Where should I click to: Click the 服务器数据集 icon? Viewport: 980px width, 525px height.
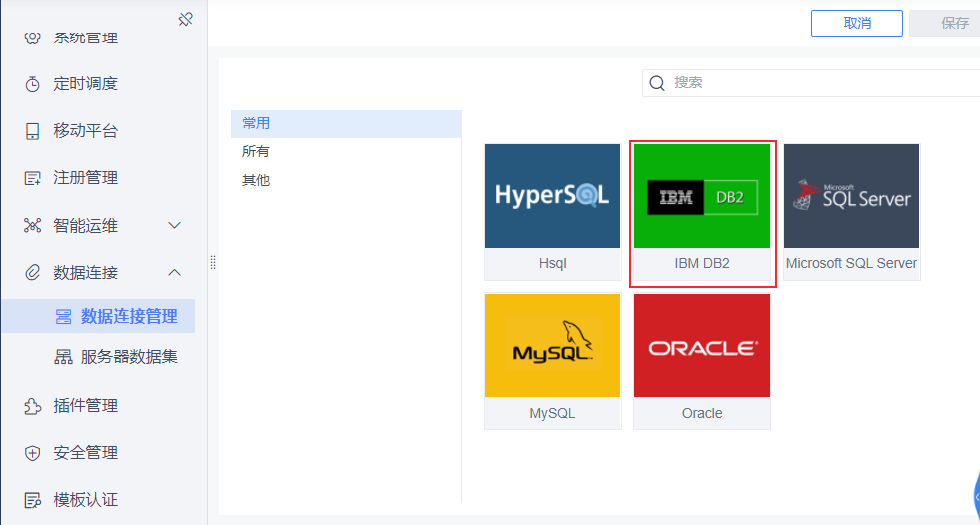coord(63,358)
